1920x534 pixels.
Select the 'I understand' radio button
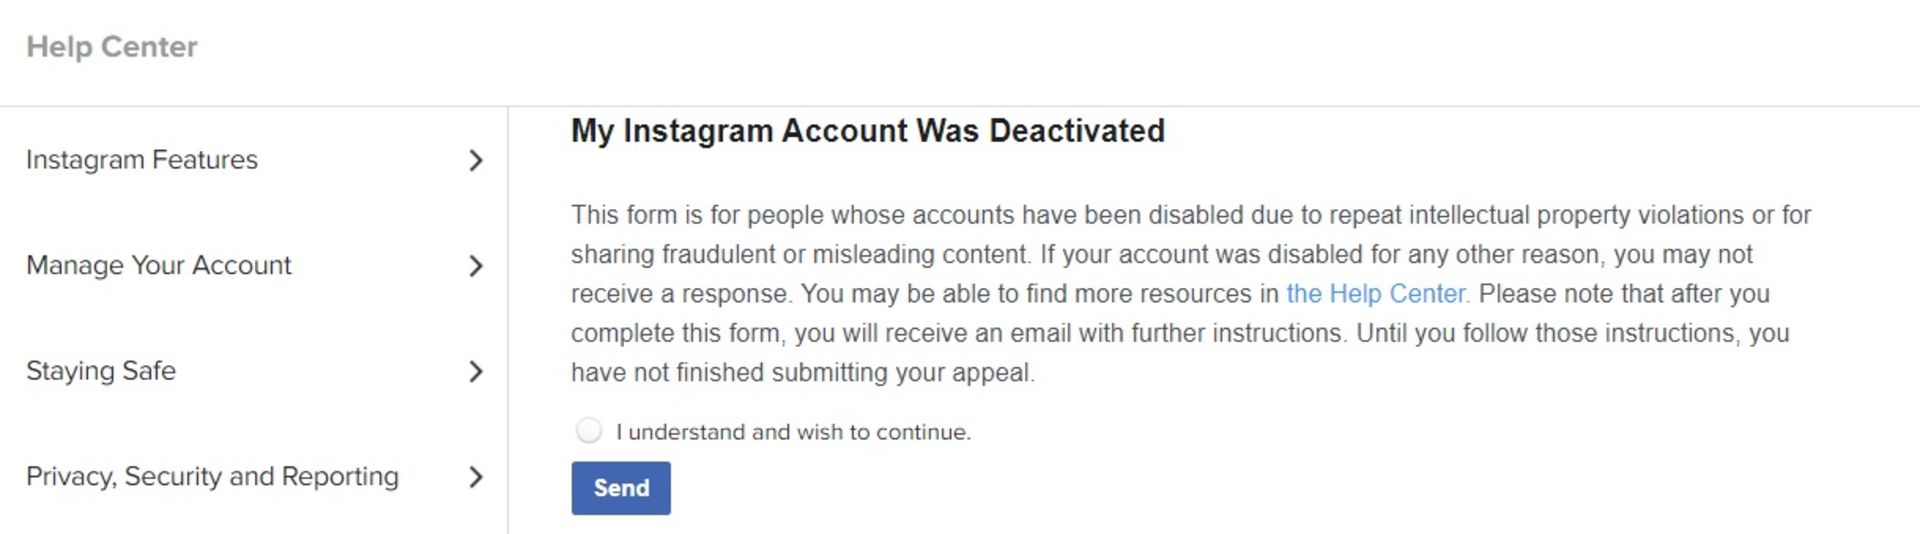coord(589,431)
